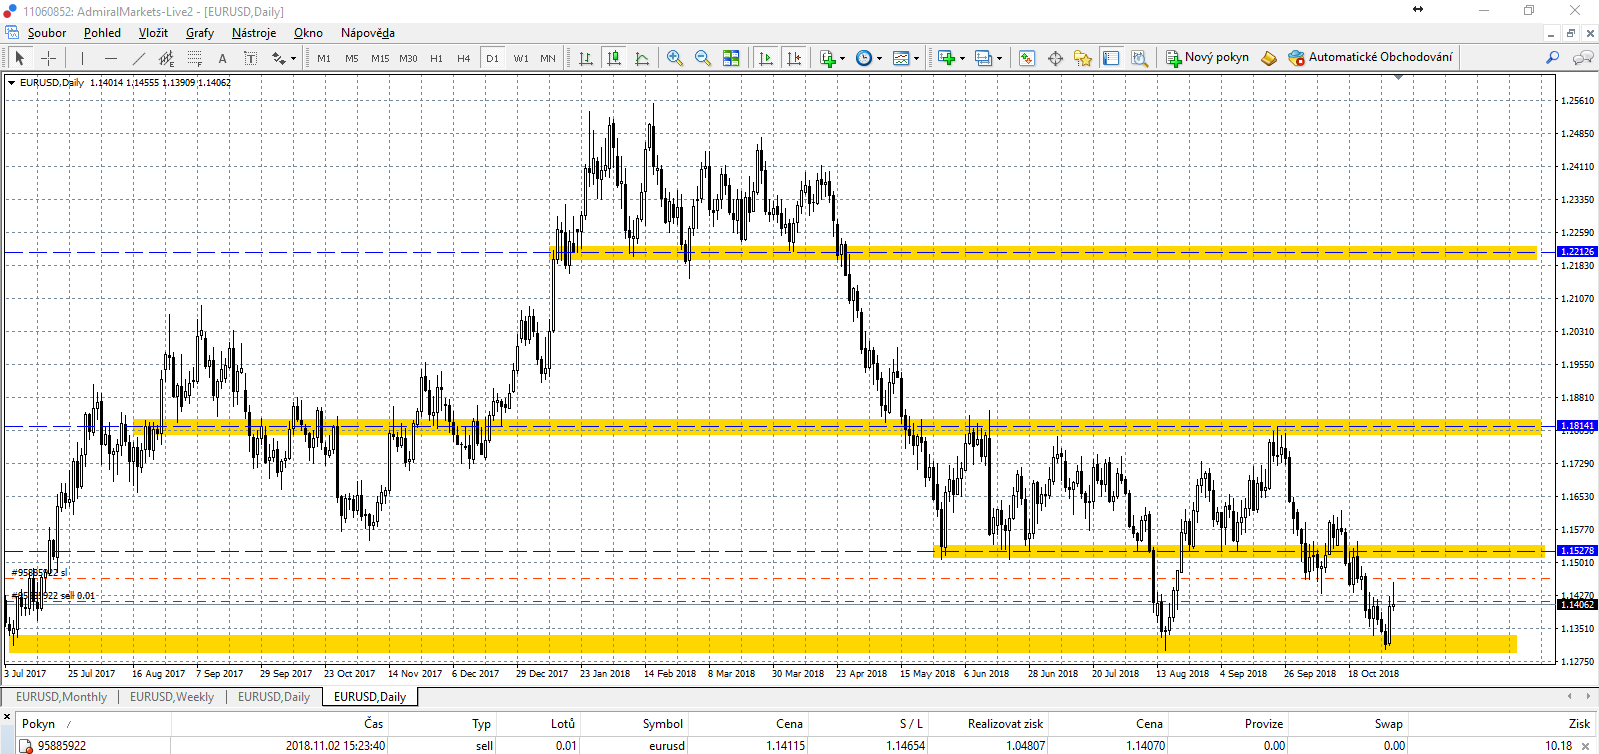Screen dimensions: 1599x754
Task: Switch chart to H1 timeframe
Action: (436, 58)
